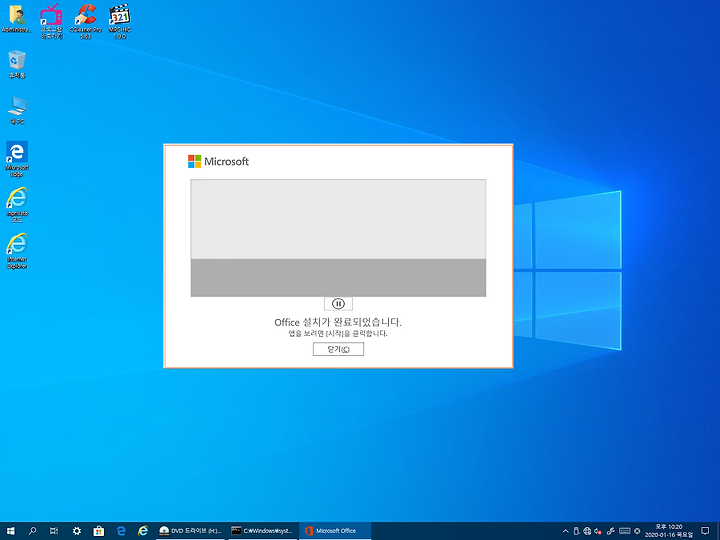This screenshot has height=540, width=720.
Task: Launch MPC-HC media player shortcut
Action: pyautogui.click(x=119, y=21)
